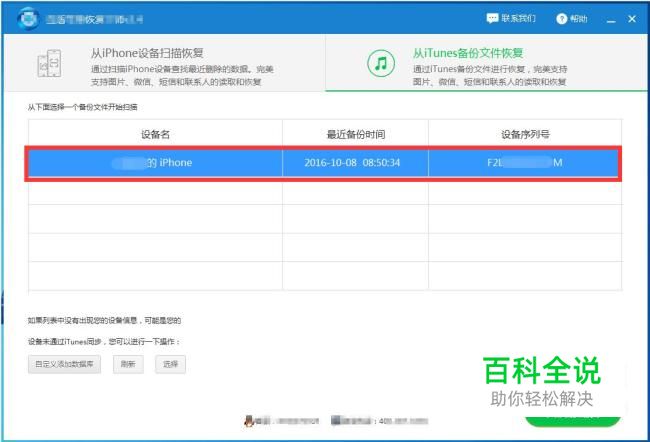Click the iTunes music note icon
Viewport: 650px width, 442px height.
(381, 63)
